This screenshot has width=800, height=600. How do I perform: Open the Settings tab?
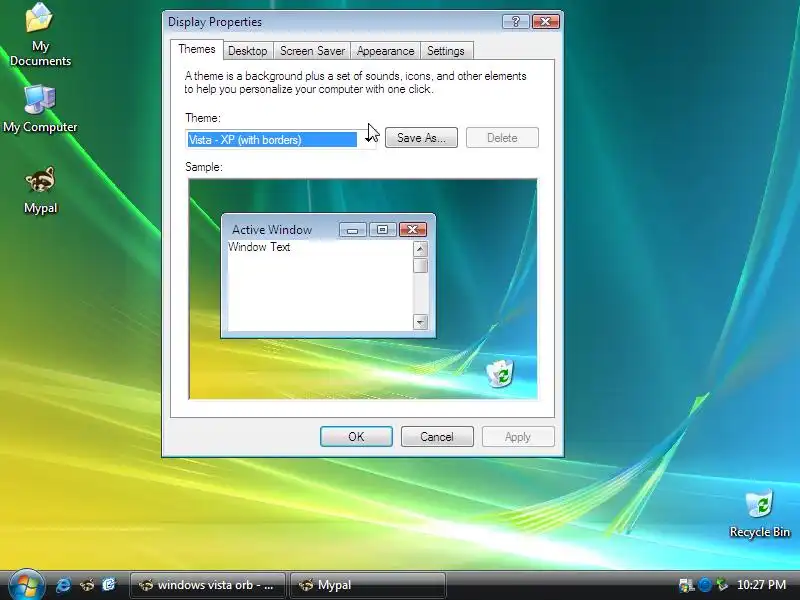(446, 51)
